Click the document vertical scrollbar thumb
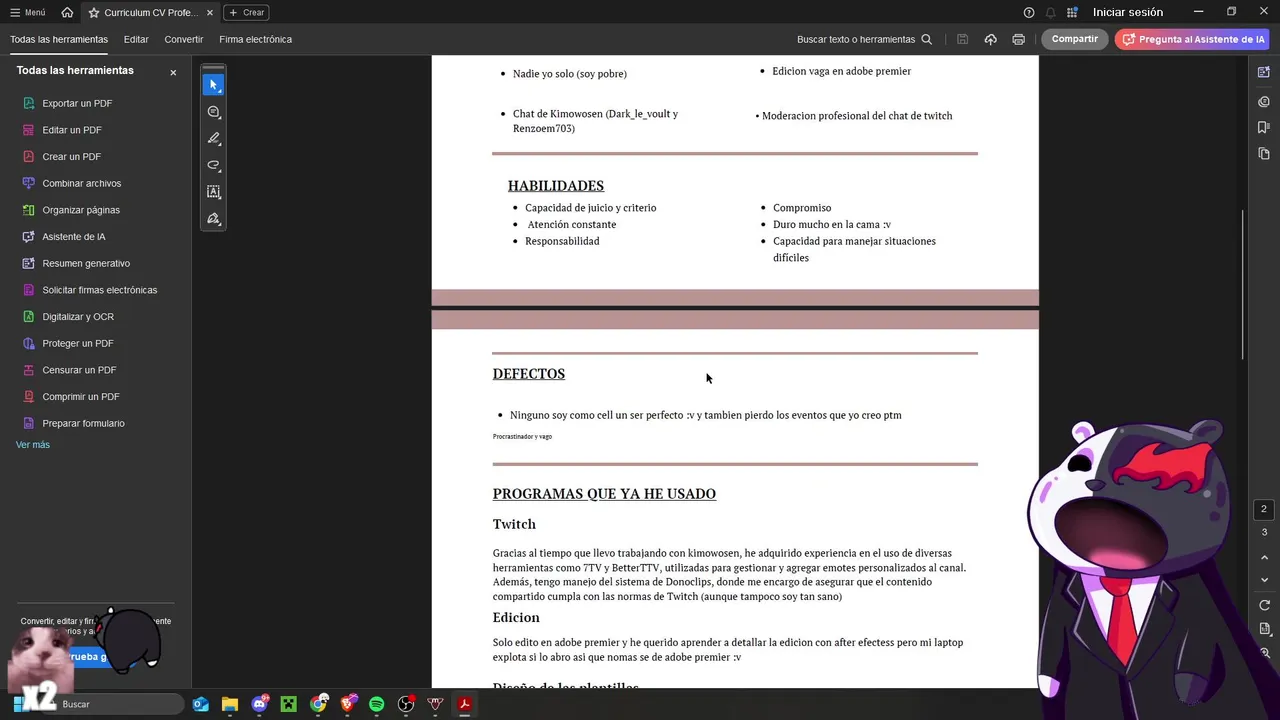 [x=1243, y=284]
